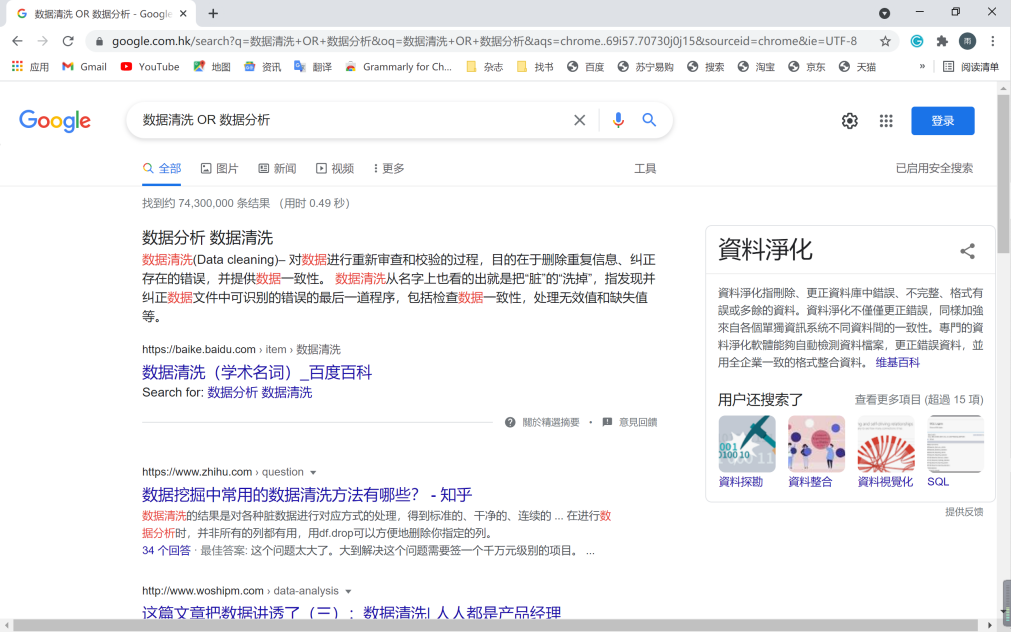Open the Grammarly extension icon
The image size is (1011, 632).
pos(916,41)
